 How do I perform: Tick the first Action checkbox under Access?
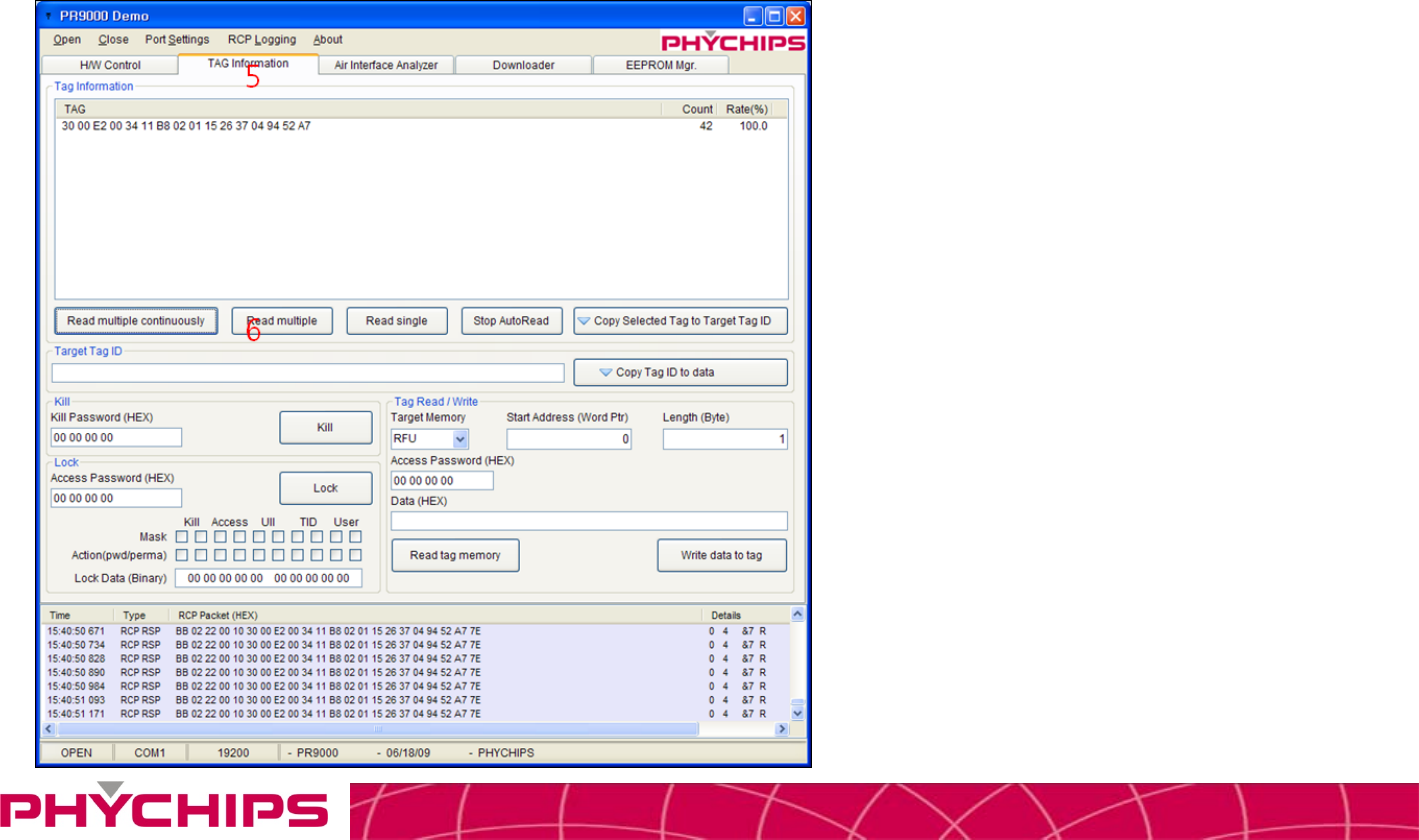pos(220,555)
